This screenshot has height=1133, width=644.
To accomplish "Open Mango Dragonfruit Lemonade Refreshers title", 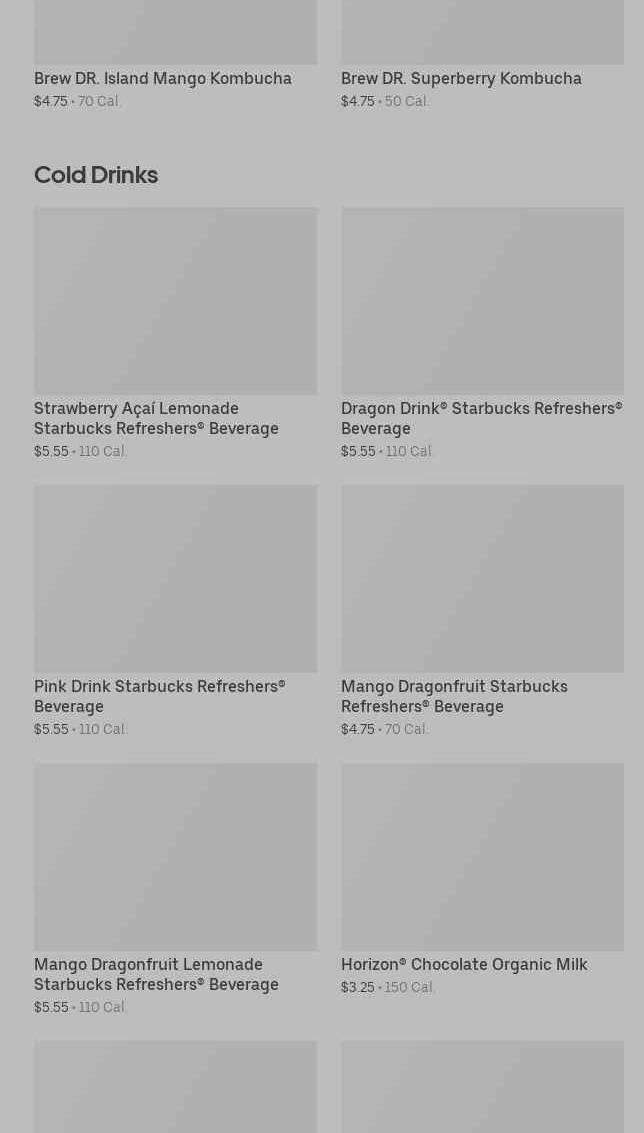I will [x=156, y=974].
